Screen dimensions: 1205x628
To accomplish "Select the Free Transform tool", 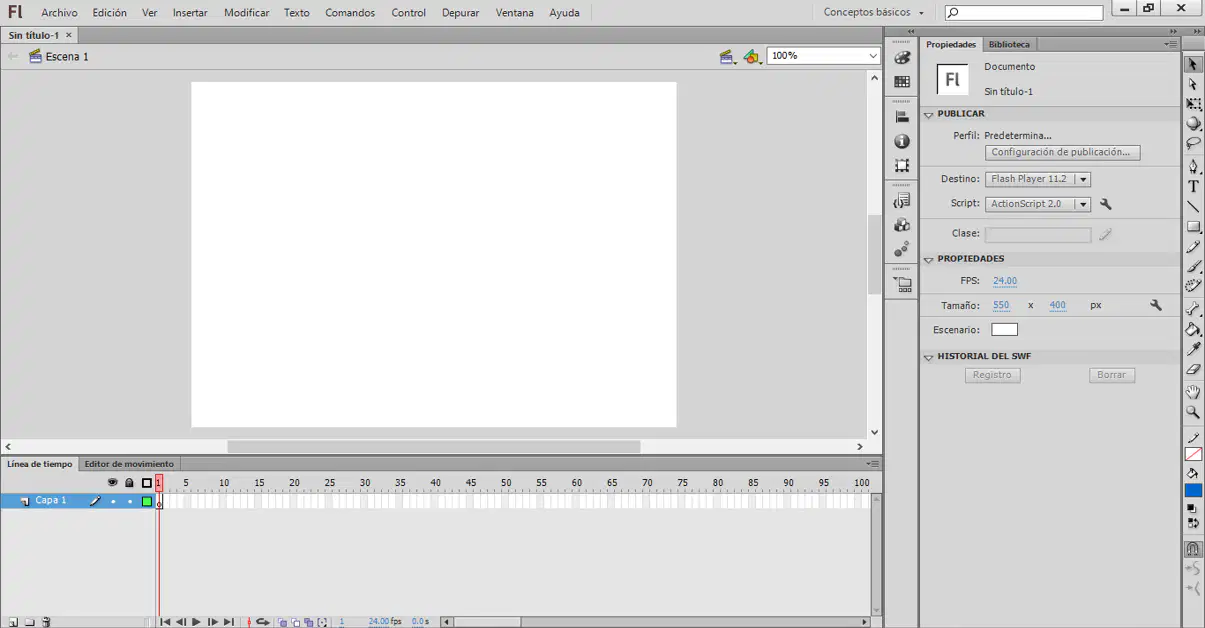I will pyautogui.click(x=1193, y=104).
